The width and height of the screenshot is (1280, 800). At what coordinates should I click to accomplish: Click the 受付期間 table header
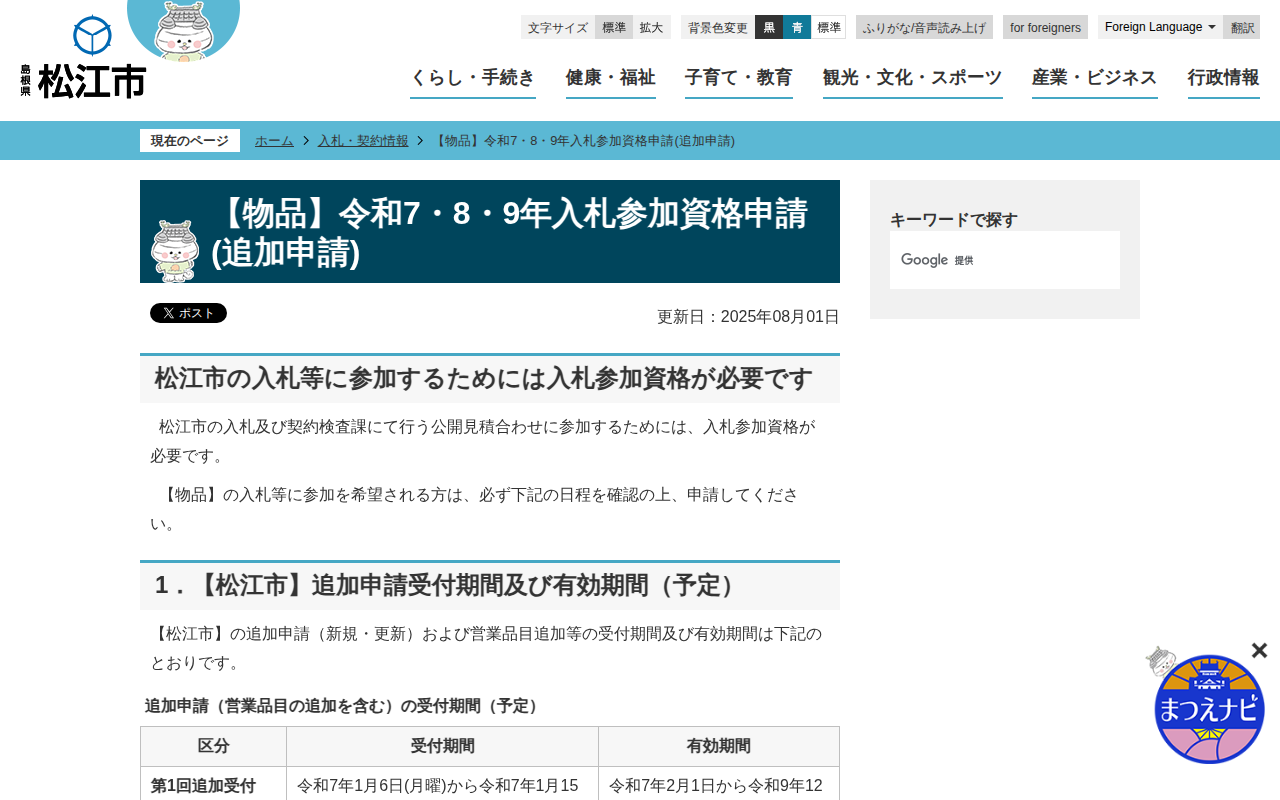click(443, 746)
